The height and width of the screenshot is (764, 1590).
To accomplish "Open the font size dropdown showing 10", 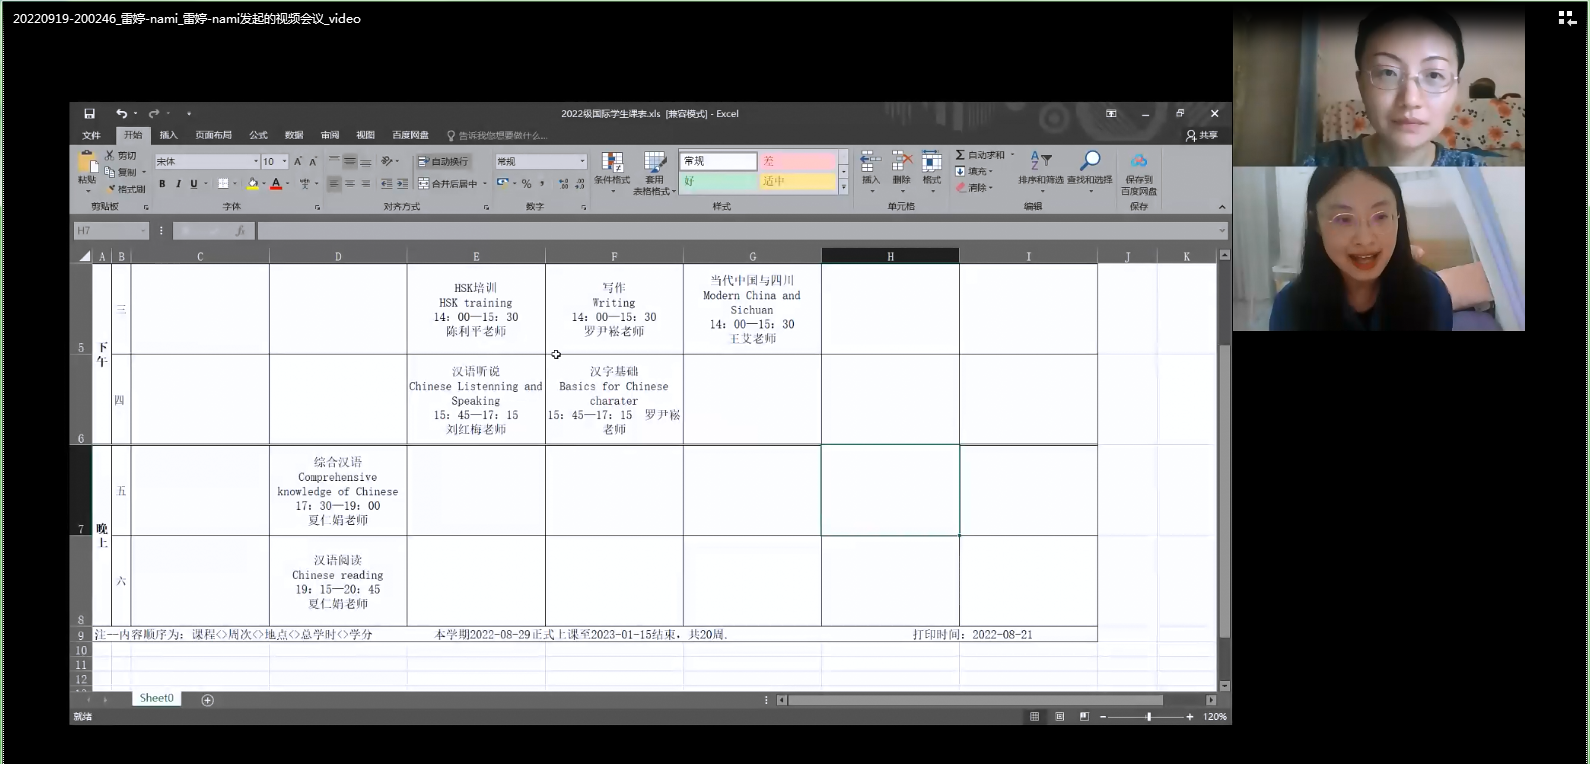I will tap(284, 161).
